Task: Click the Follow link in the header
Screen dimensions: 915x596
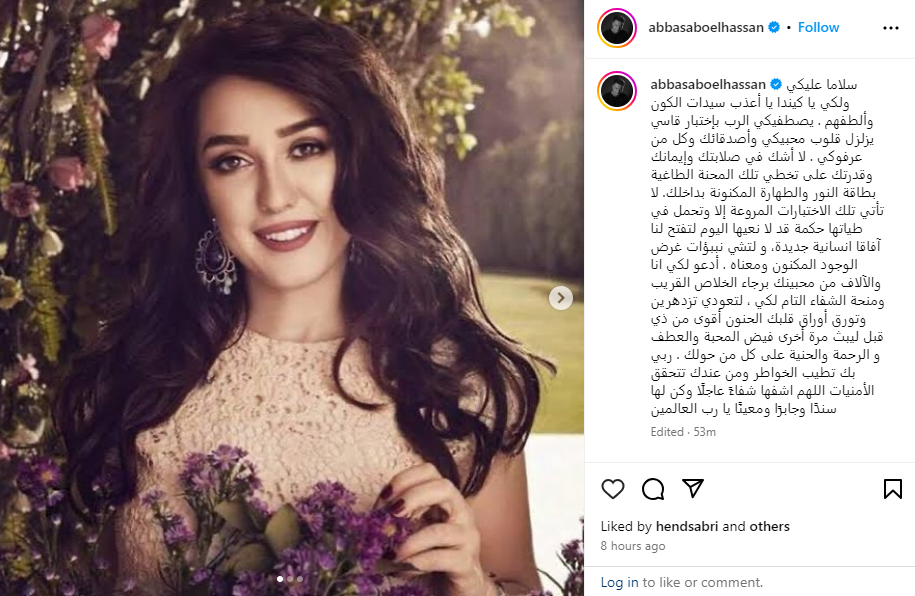Action: pyautogui.click(x=818, y=27)
